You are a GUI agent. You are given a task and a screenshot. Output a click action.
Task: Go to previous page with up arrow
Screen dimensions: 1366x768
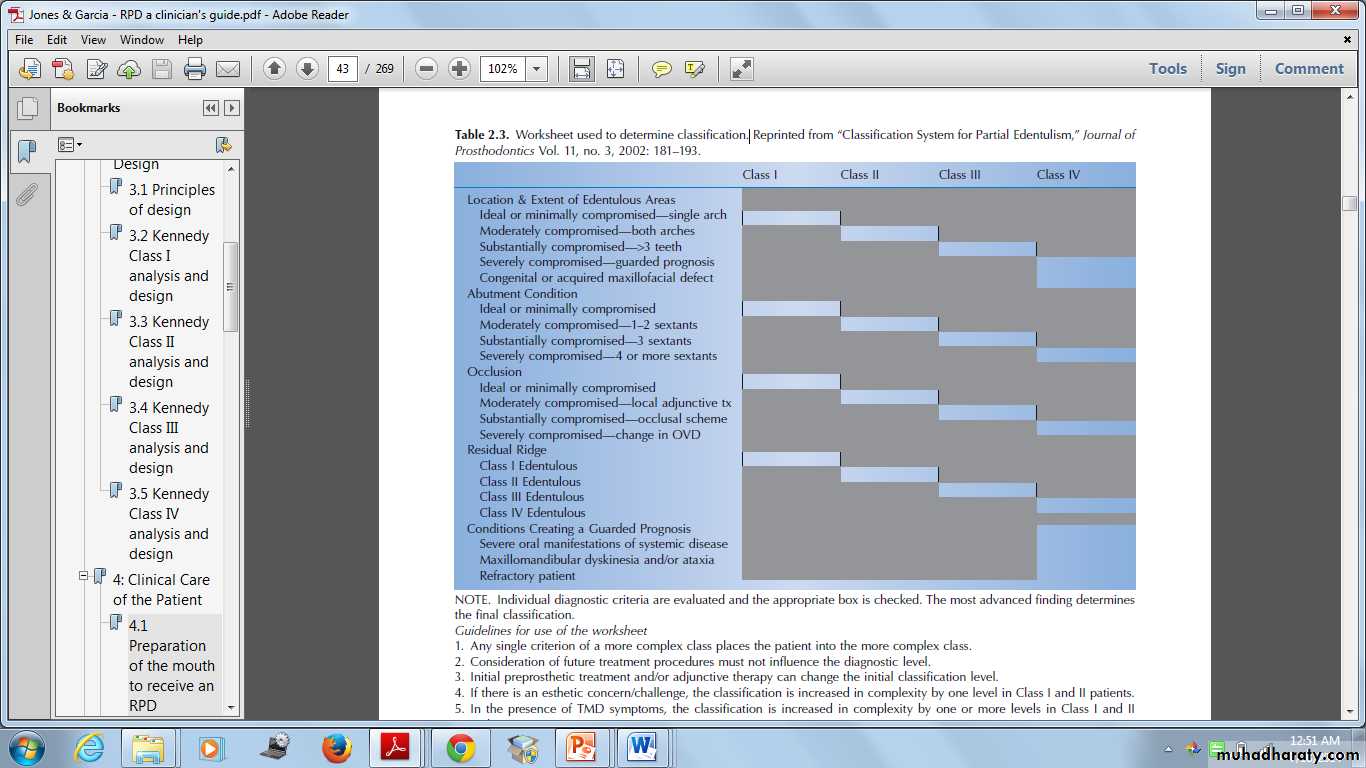(274, 69)
